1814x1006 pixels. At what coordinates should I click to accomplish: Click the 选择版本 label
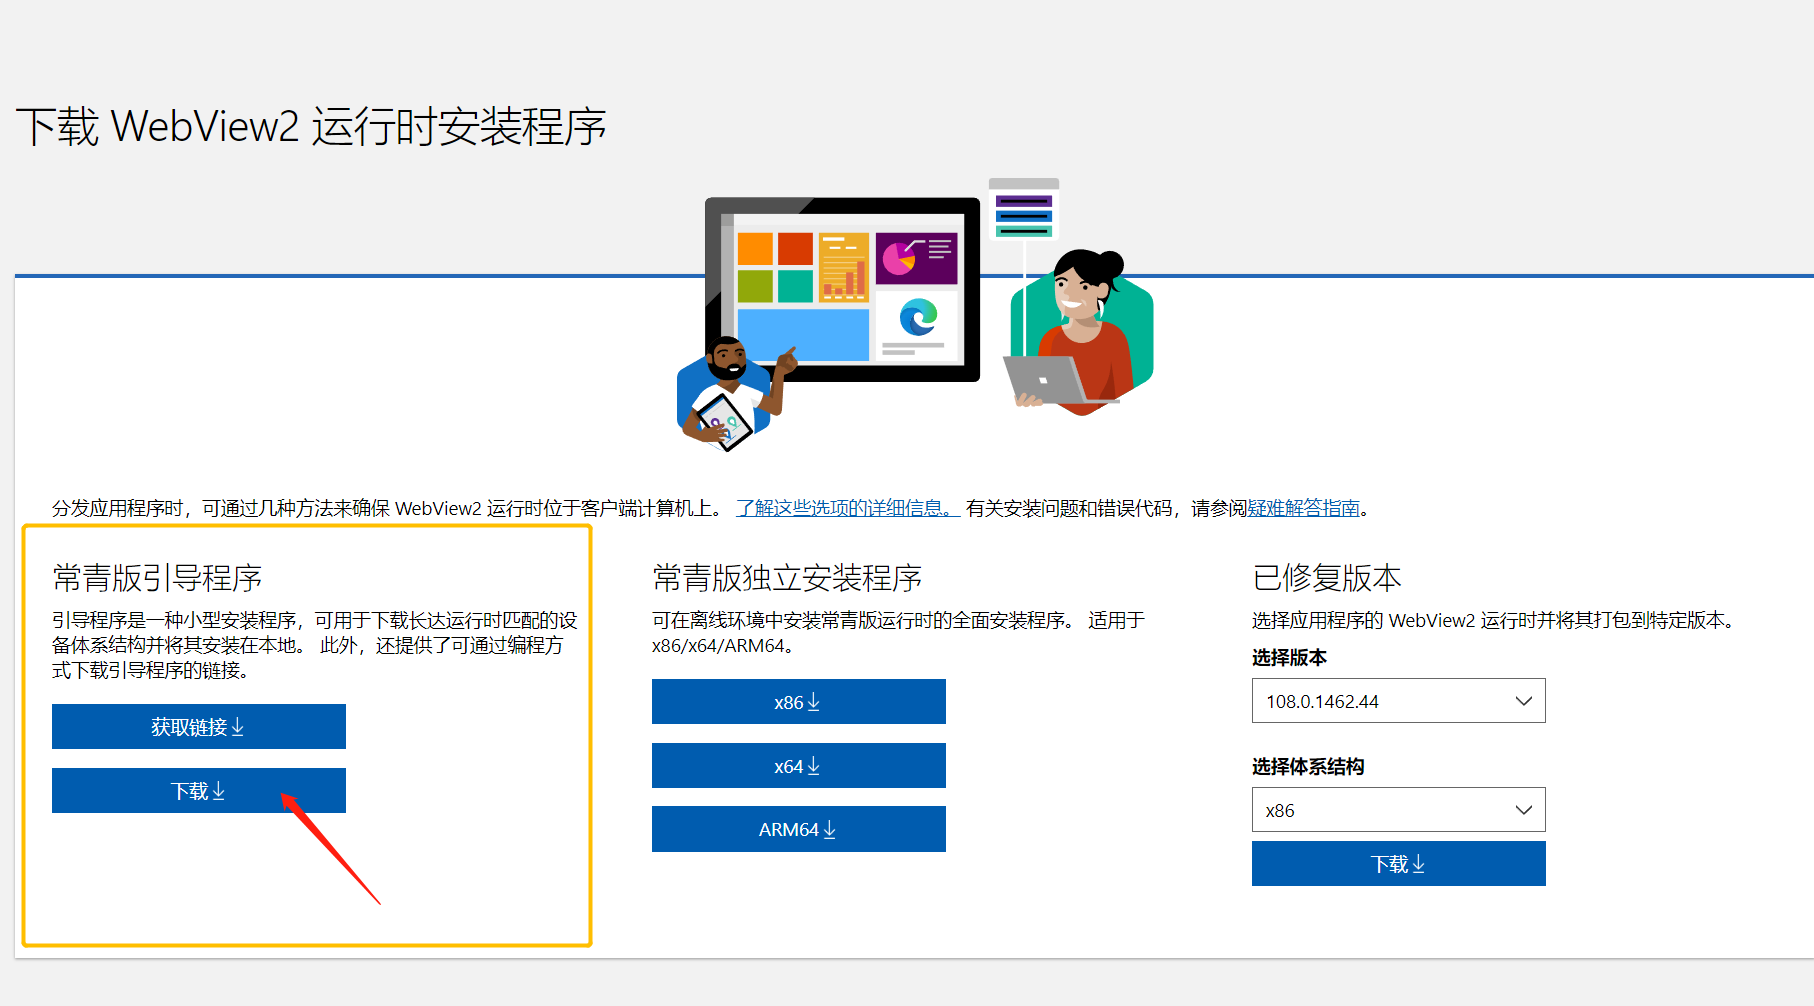[1289, 657]
